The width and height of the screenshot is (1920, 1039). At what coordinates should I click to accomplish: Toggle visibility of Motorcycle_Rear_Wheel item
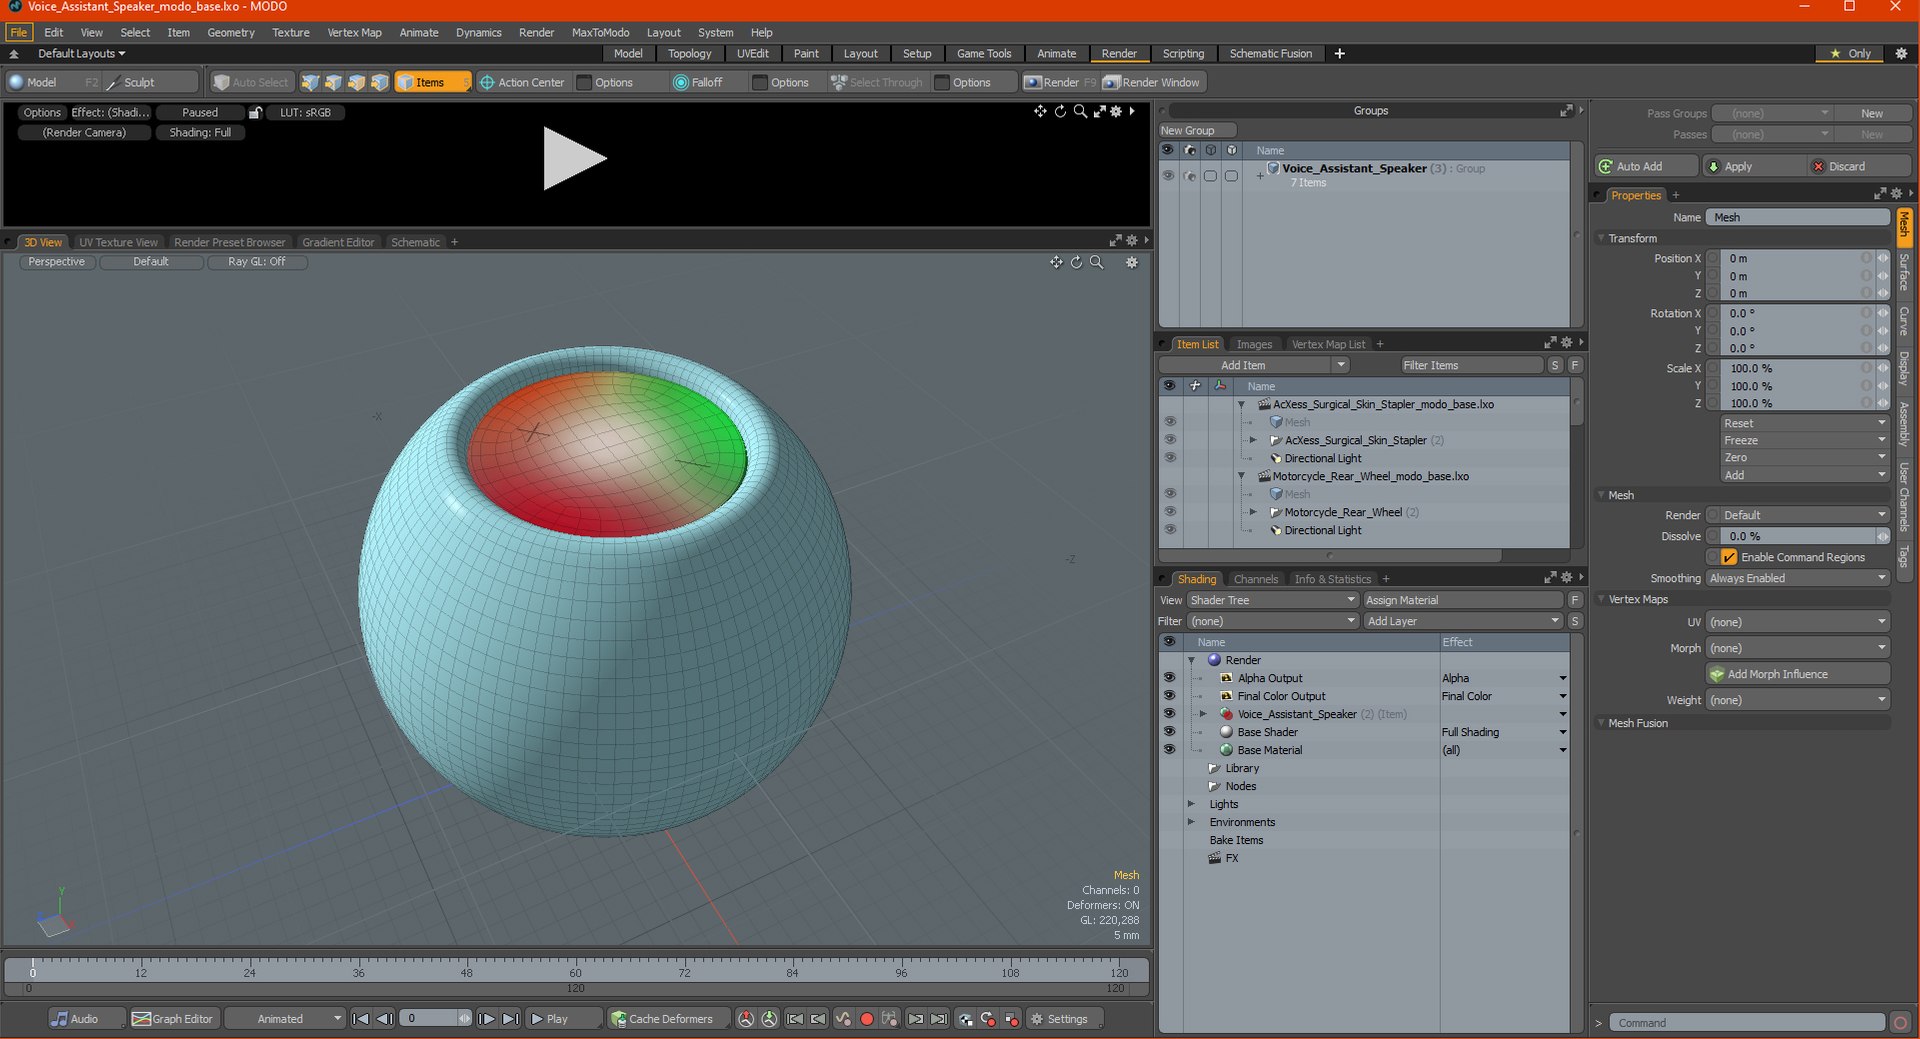click(x=1169, y=512)
